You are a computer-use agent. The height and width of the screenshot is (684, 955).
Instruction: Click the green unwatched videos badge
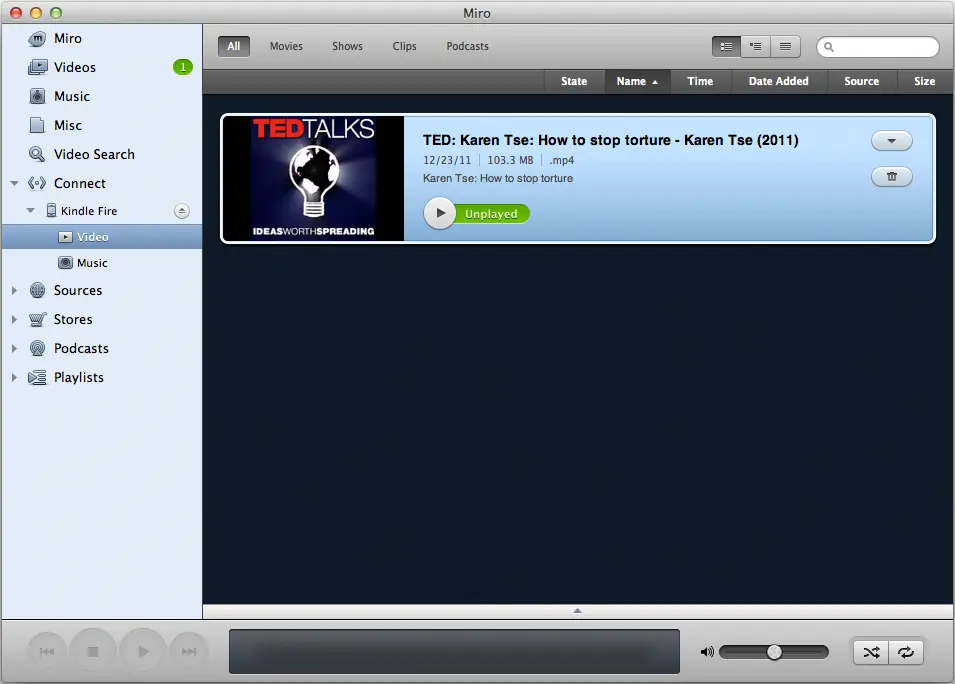pyautogui.click(x=183, y=67)
